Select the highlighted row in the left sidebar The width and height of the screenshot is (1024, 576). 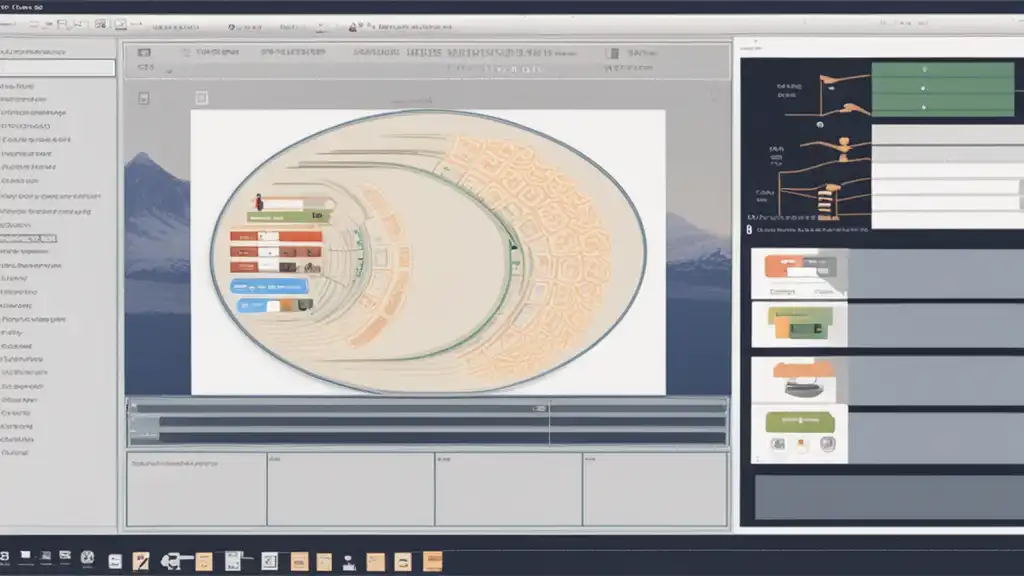pyautogui.click(x=28, y=238)
